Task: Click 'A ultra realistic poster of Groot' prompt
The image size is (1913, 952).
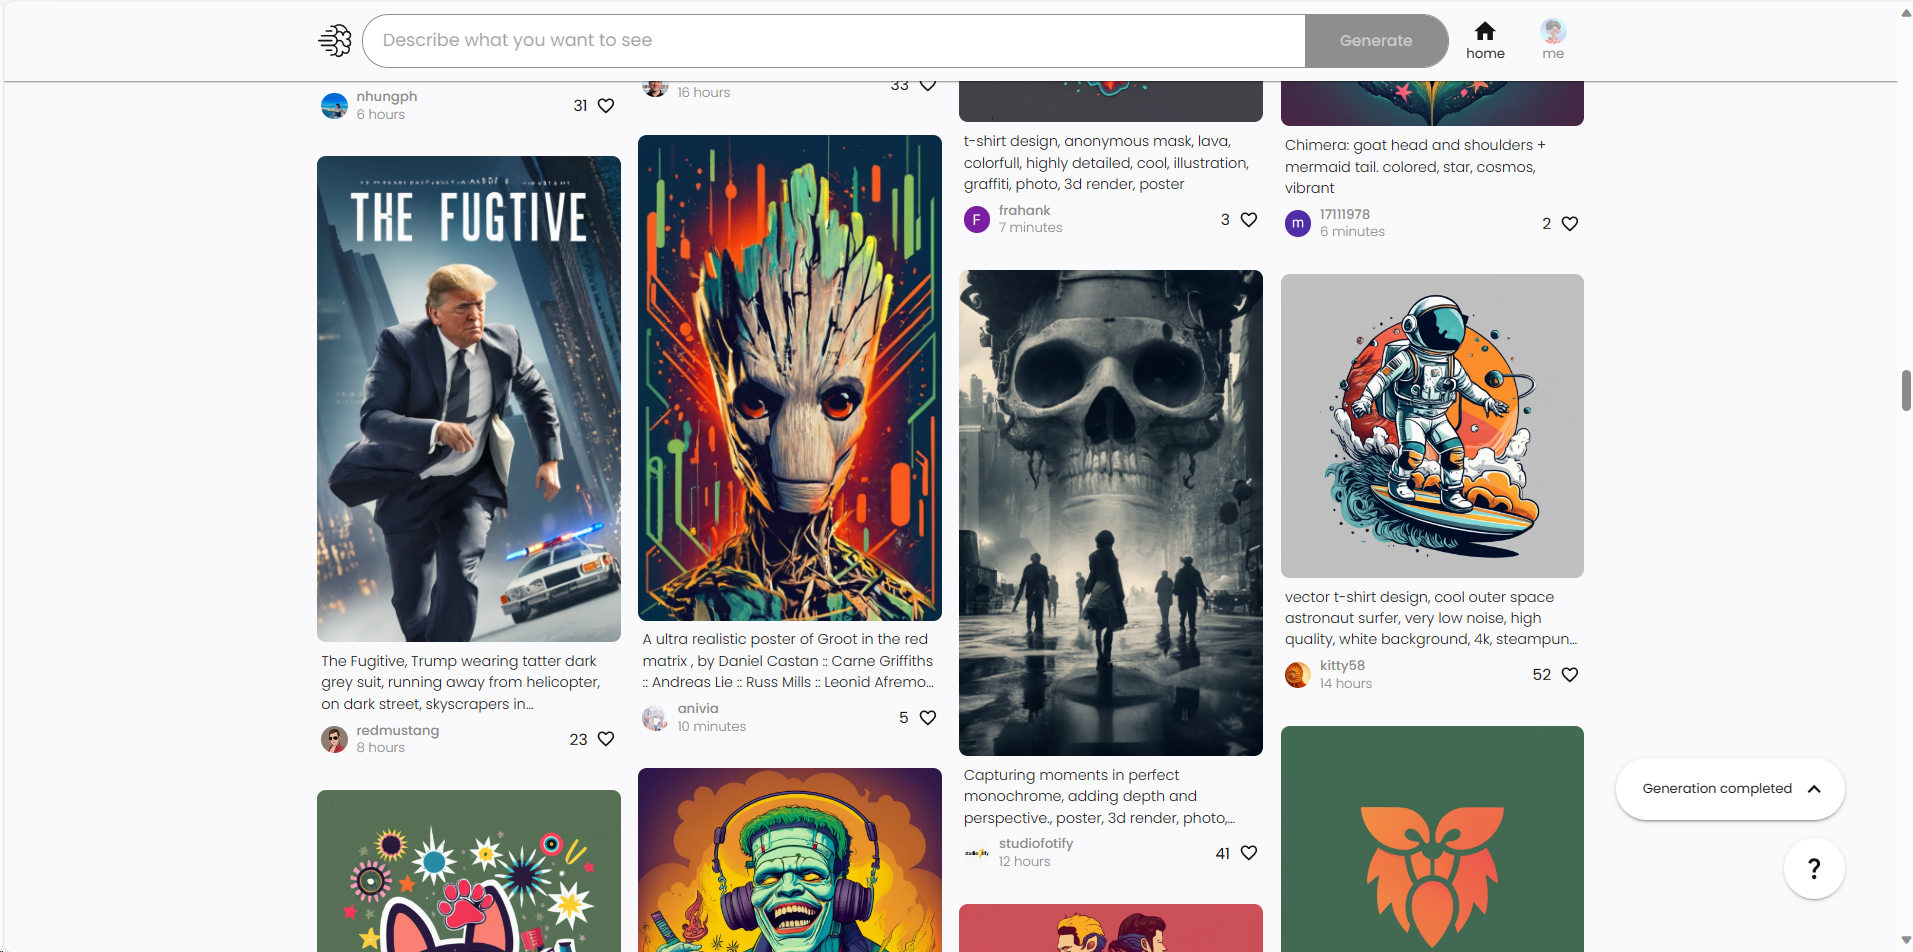Action: point(788,660)
